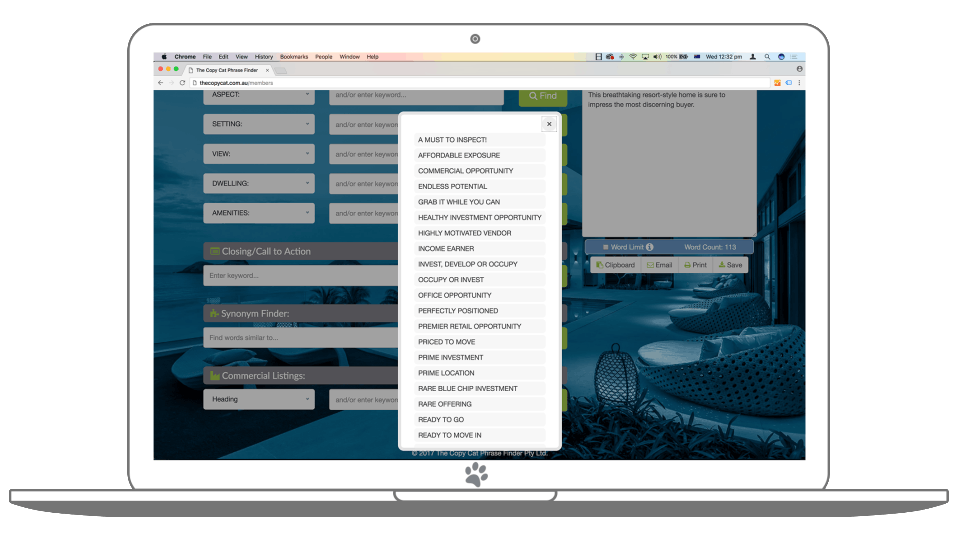960x551 pixels.
Task: Open the Help menu
Action: 373,57
